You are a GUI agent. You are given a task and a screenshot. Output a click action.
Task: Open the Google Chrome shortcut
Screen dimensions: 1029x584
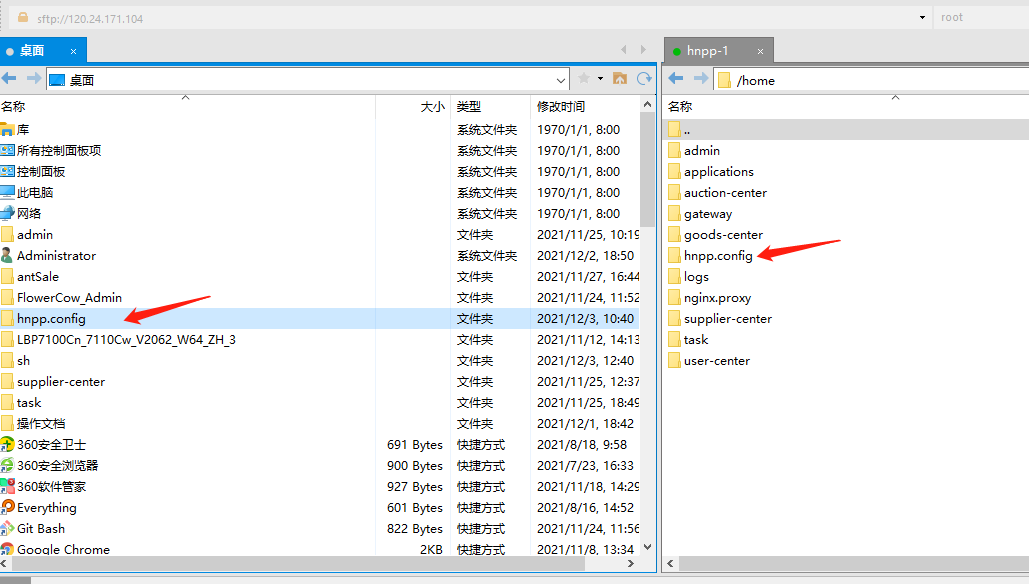[62, 549]
